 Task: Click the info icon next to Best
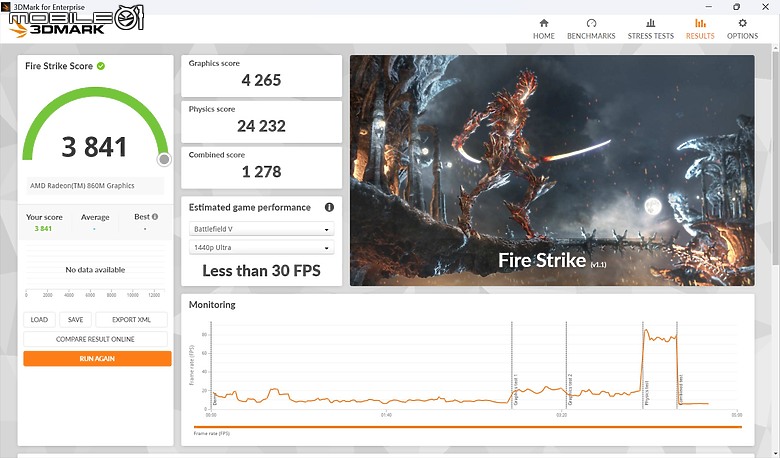(155, 217)
